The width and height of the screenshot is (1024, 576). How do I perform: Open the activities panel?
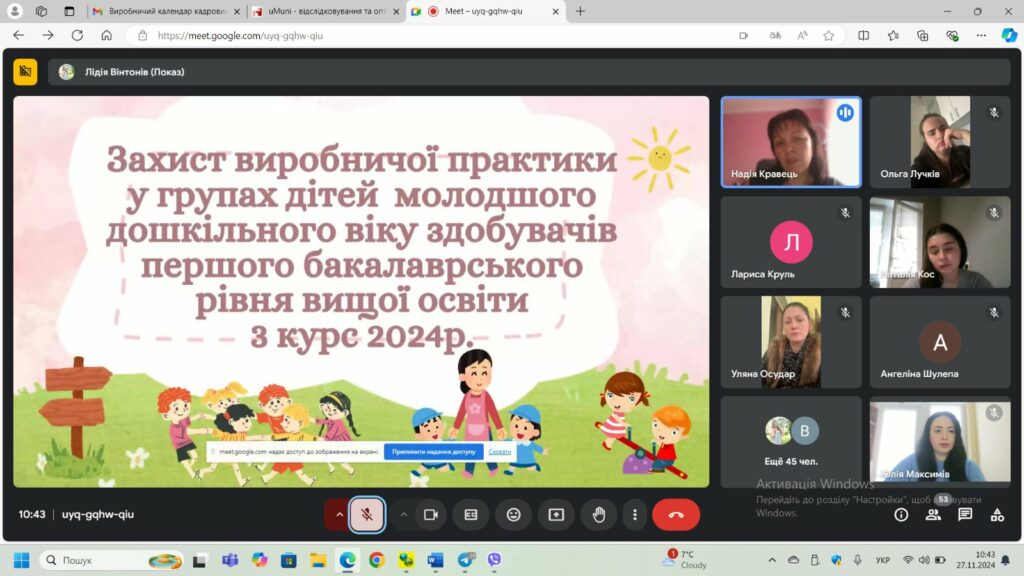click(x=997, y=515)
